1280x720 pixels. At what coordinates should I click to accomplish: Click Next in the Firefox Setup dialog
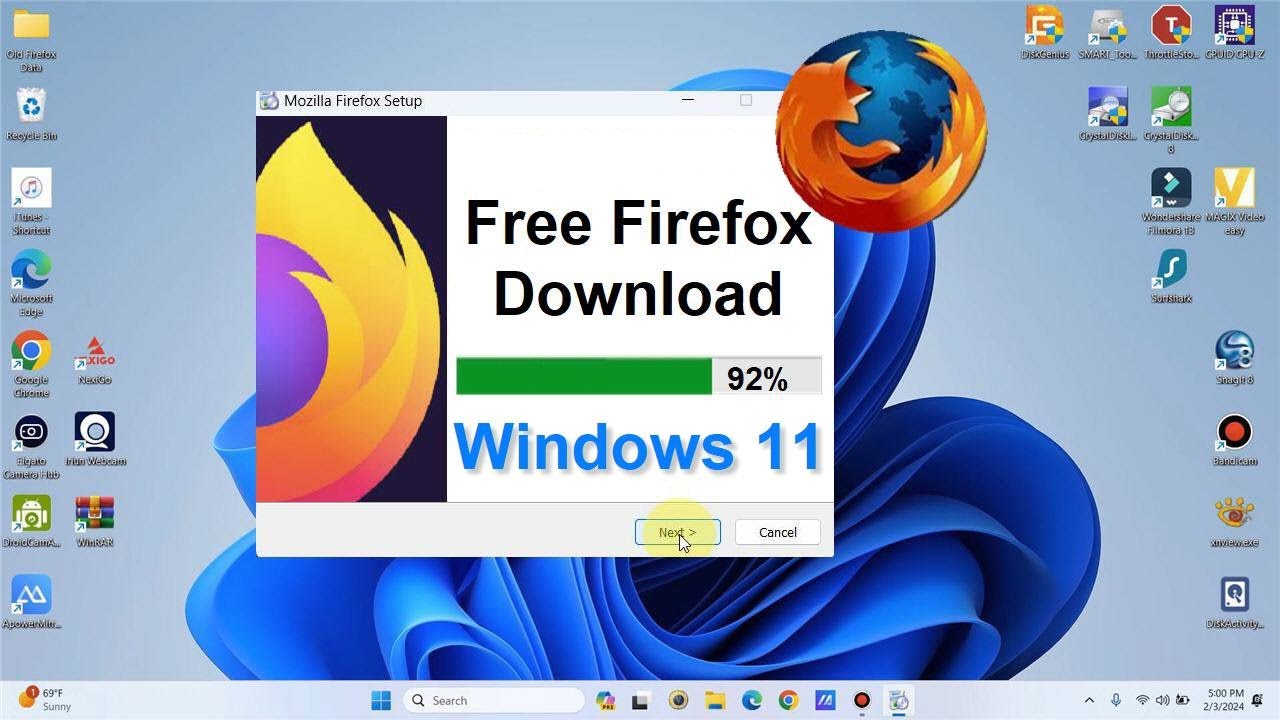(x=677, y=532)
